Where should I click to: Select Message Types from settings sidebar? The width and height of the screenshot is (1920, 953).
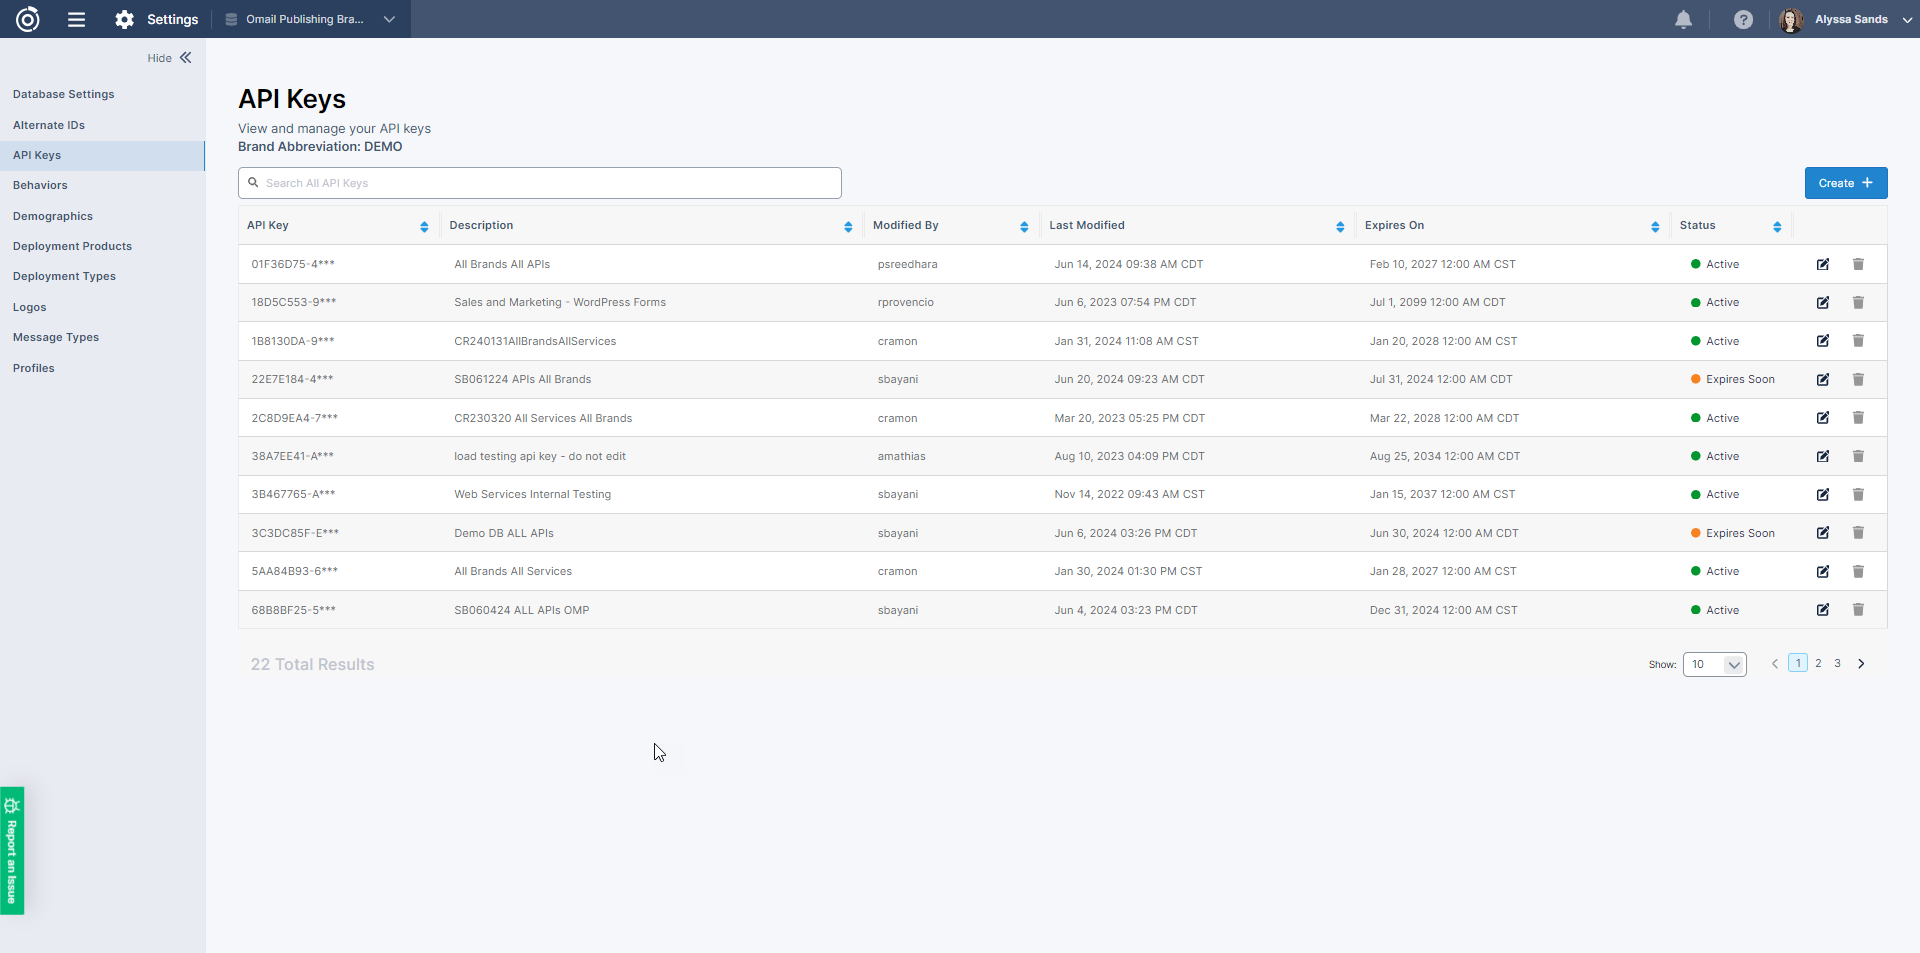[x=56, y=337]
